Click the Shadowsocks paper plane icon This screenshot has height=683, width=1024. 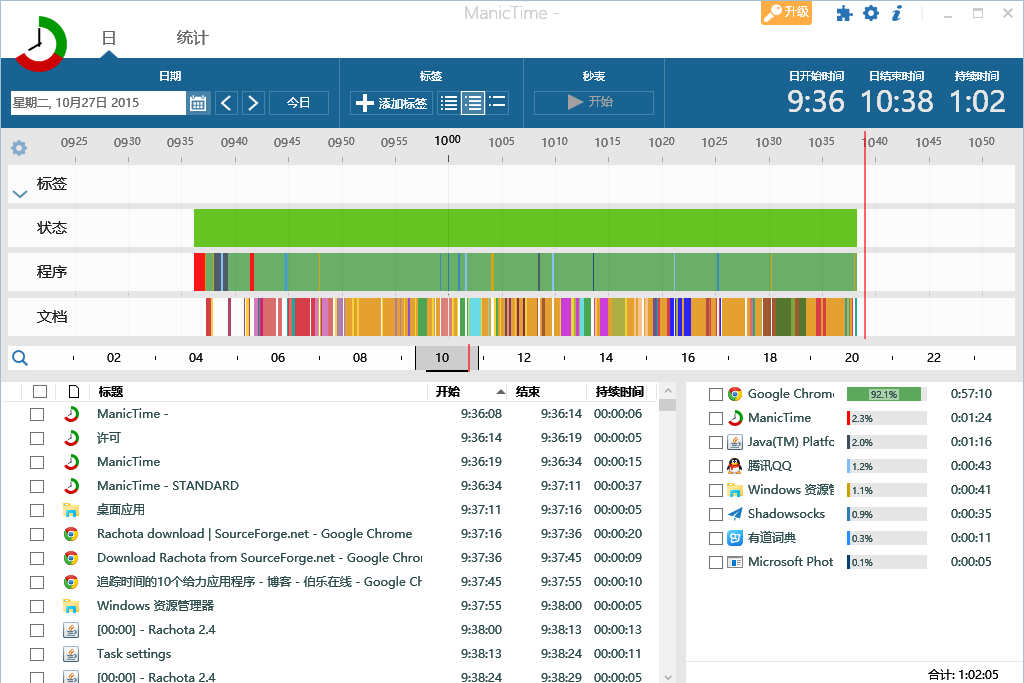[735, 514]
